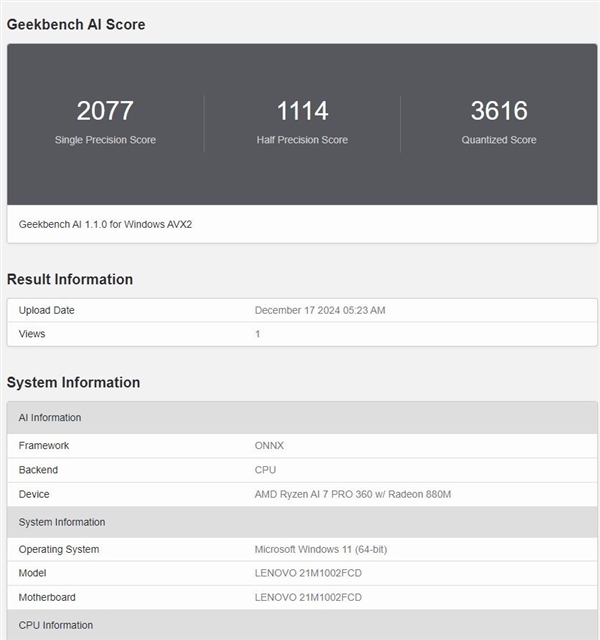Screen dimensions: 600x640
Task: Click the Half Precision Score value 1114
Action: click(x=302, y=110)
